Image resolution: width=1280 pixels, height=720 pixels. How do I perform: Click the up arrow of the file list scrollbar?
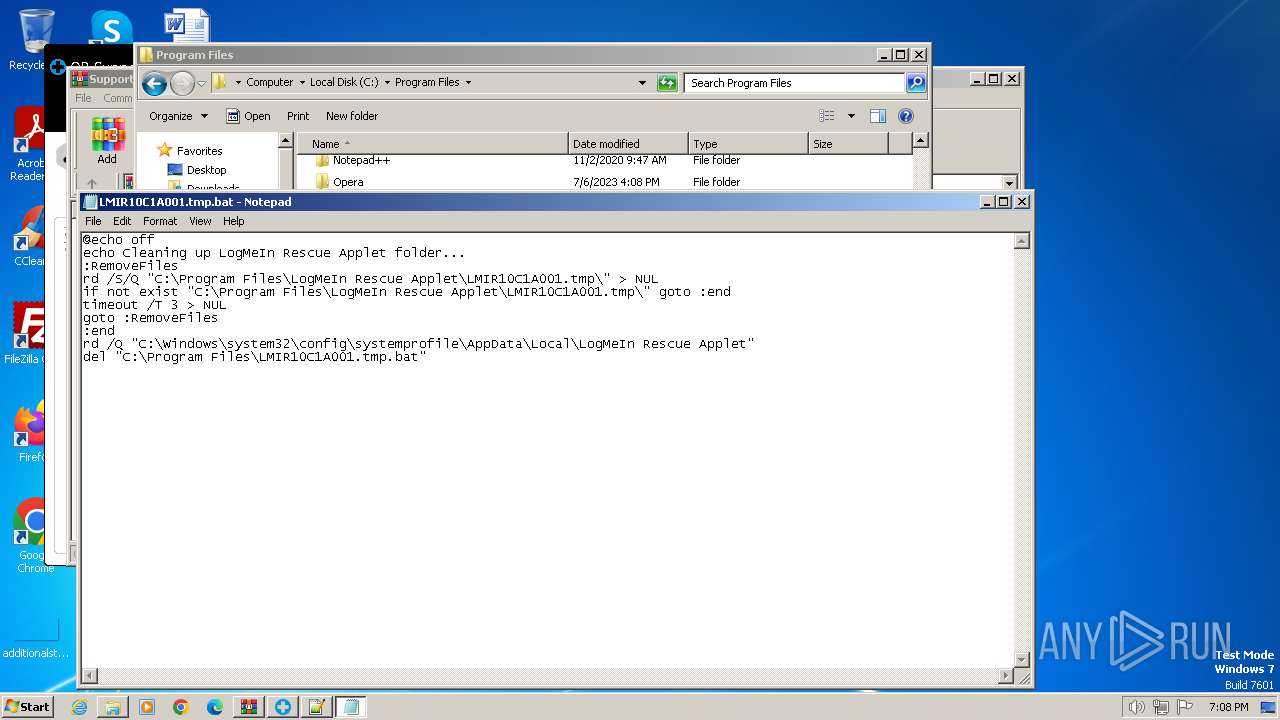(x=922, y=143)
